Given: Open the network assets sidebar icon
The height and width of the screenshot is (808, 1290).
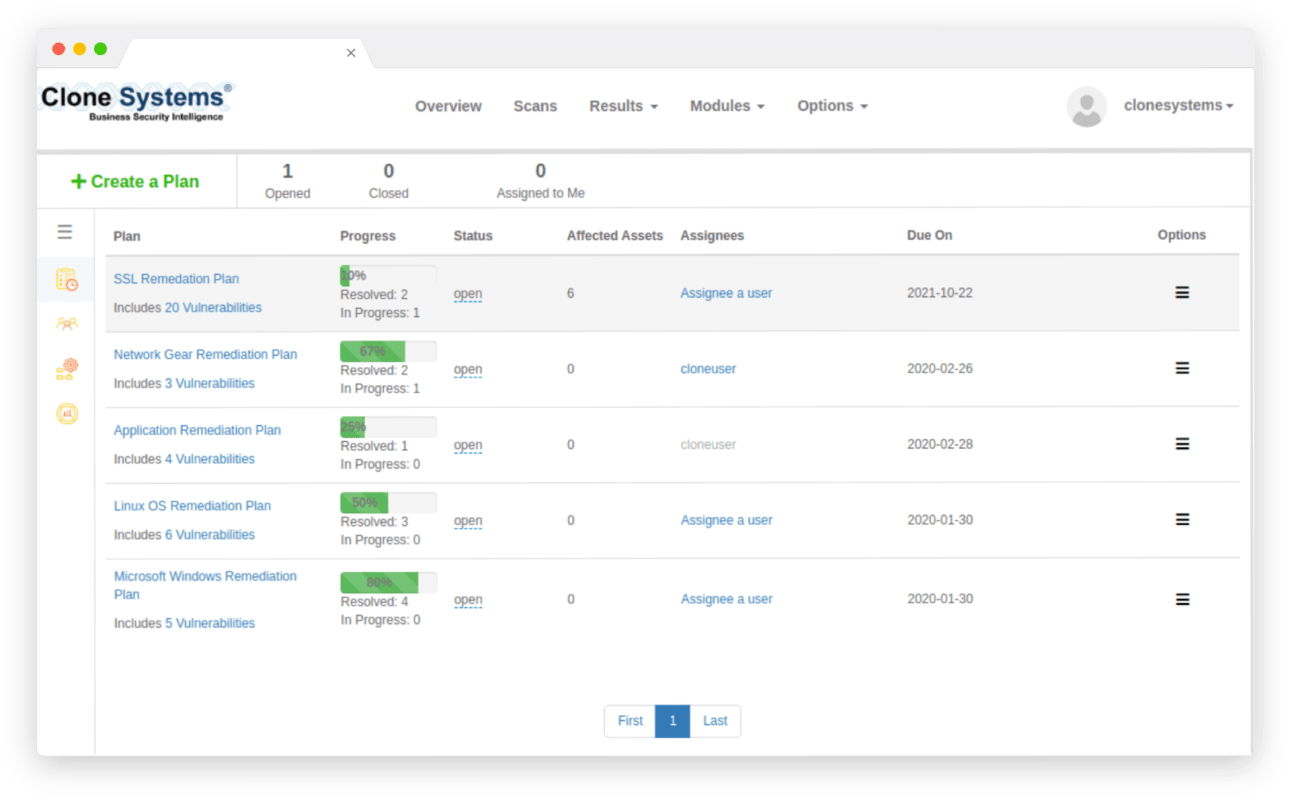Looking at the screenshot, I should [67, 369].
